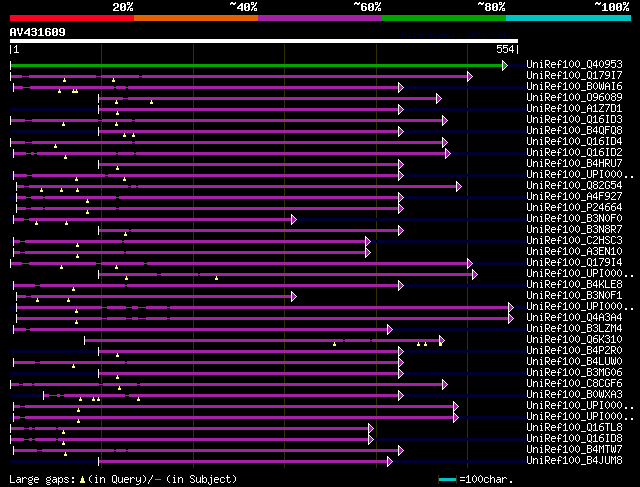
Task: Select the UniRef100_B4P2R0 label
Action: [x=574, y=351]
